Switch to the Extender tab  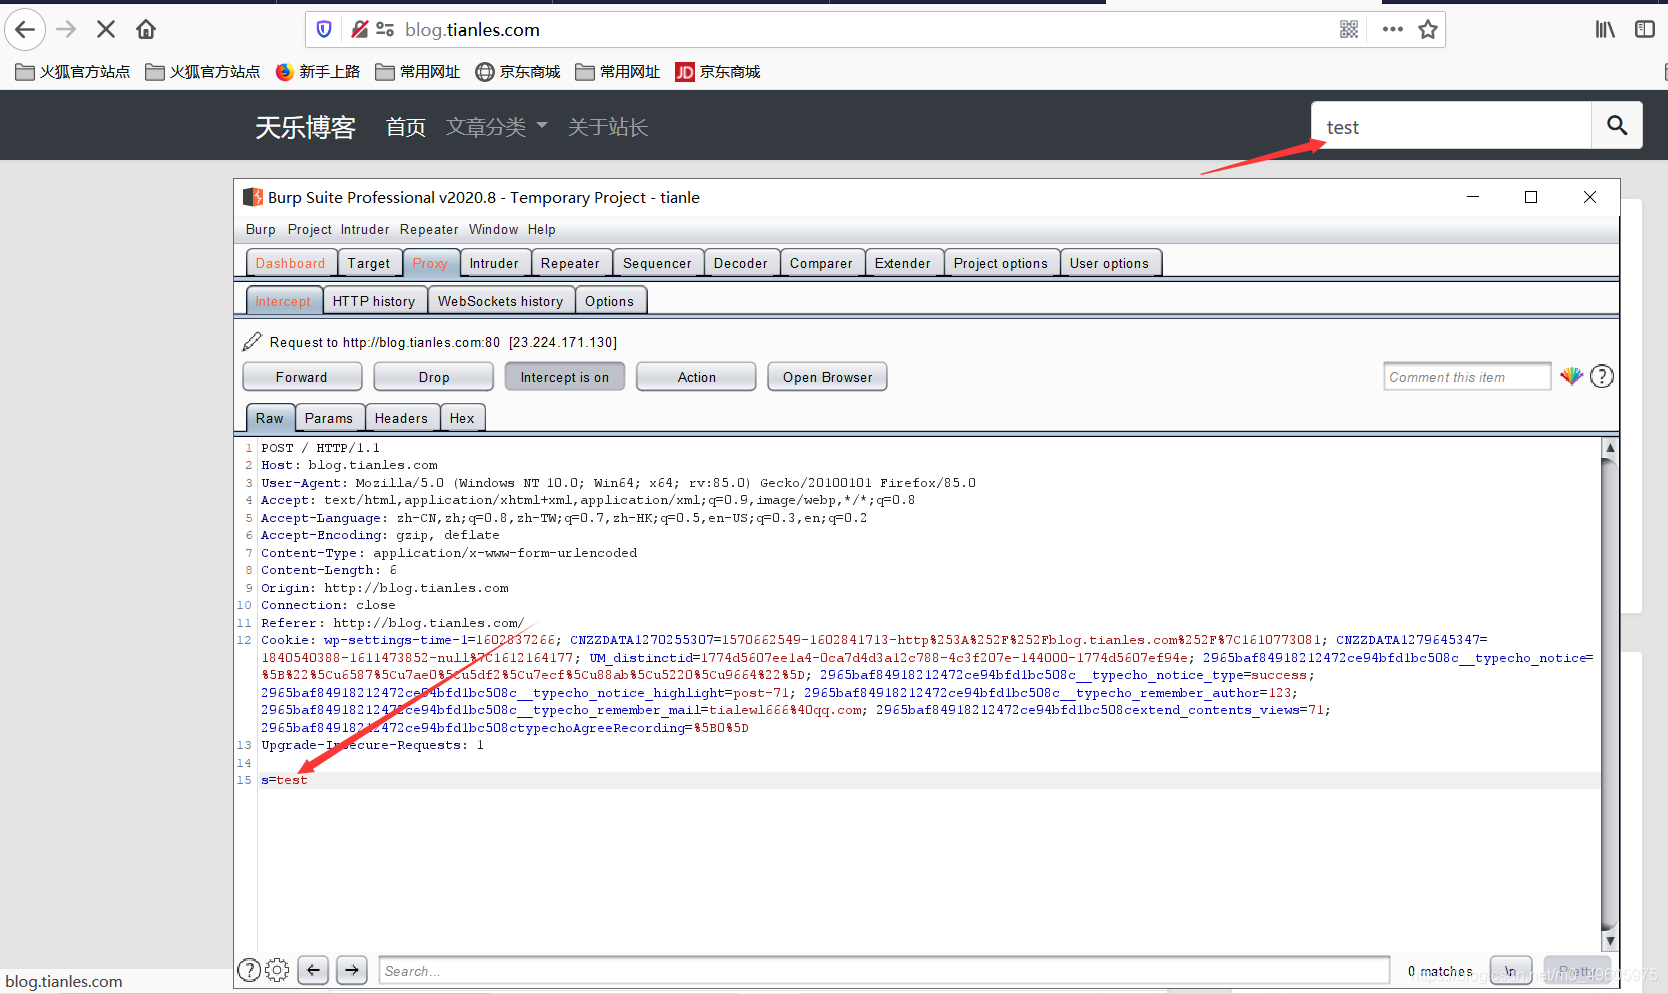903,263
